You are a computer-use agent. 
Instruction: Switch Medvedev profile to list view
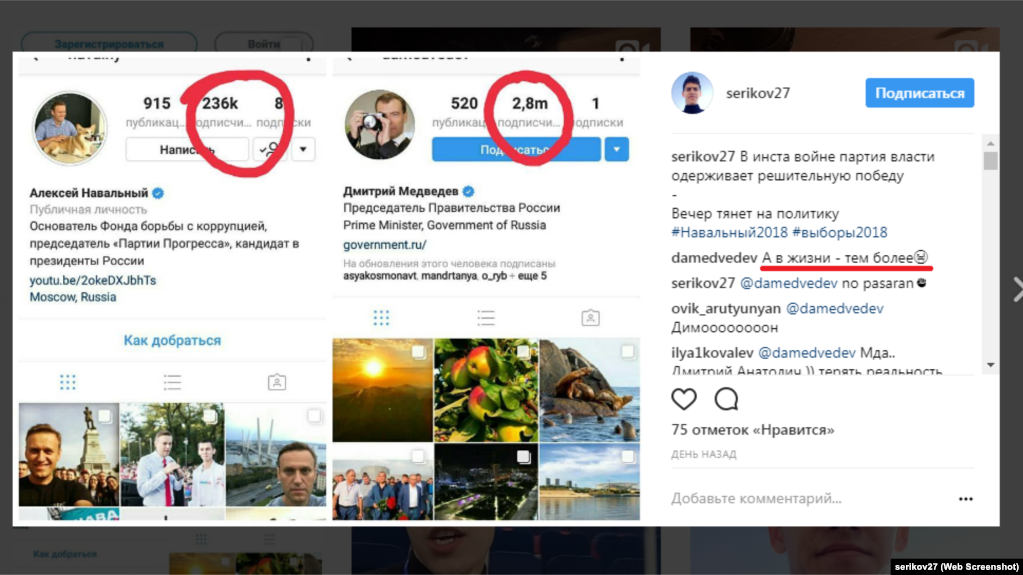[x=486, y=318]
